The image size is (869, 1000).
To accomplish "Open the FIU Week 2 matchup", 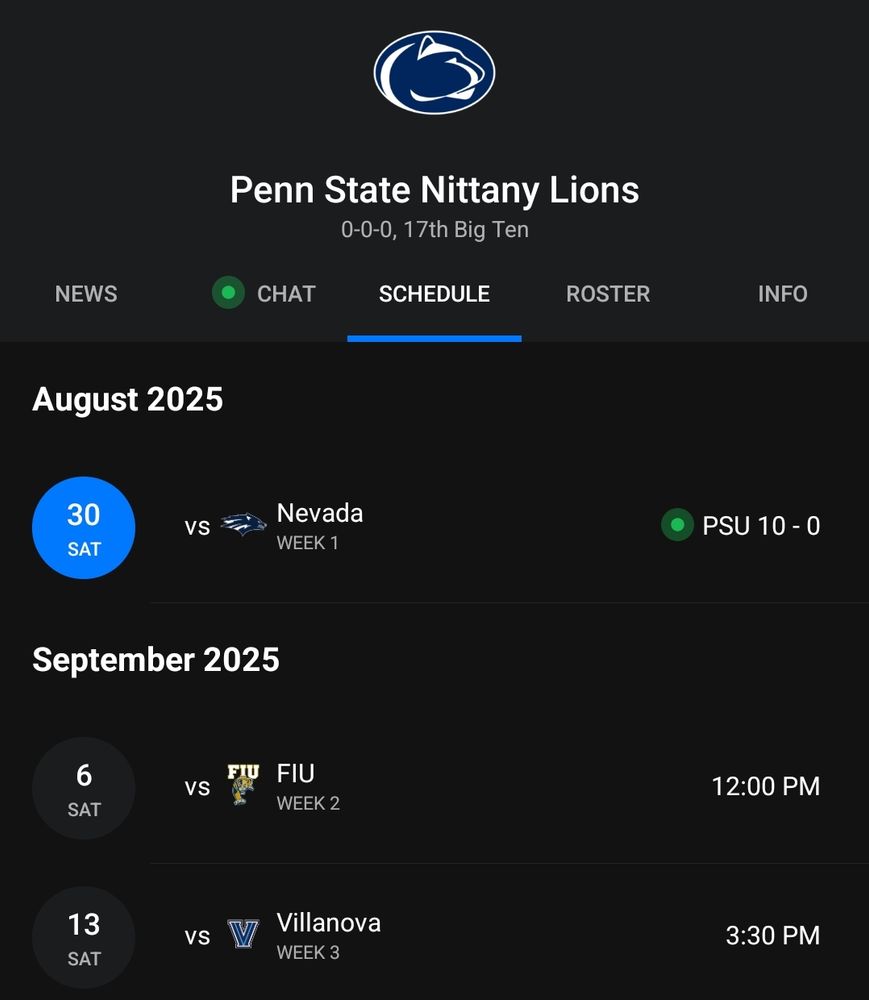I will coord(434,788).
